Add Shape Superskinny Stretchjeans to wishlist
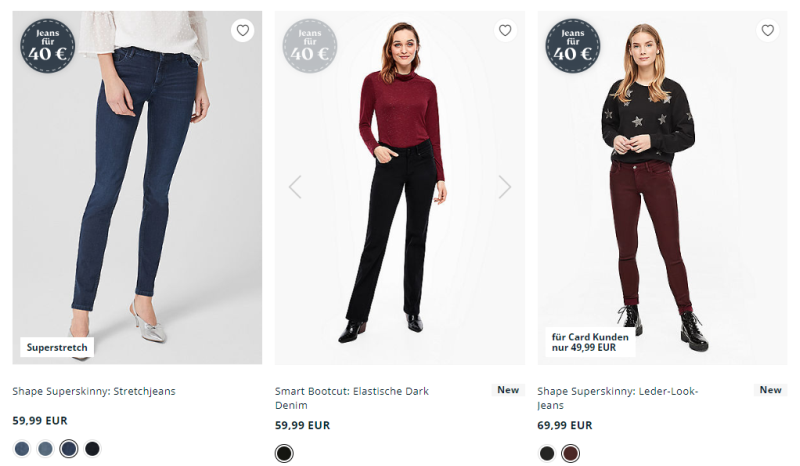Viewport: 800px width, 466px height. [x=242, y=31]
